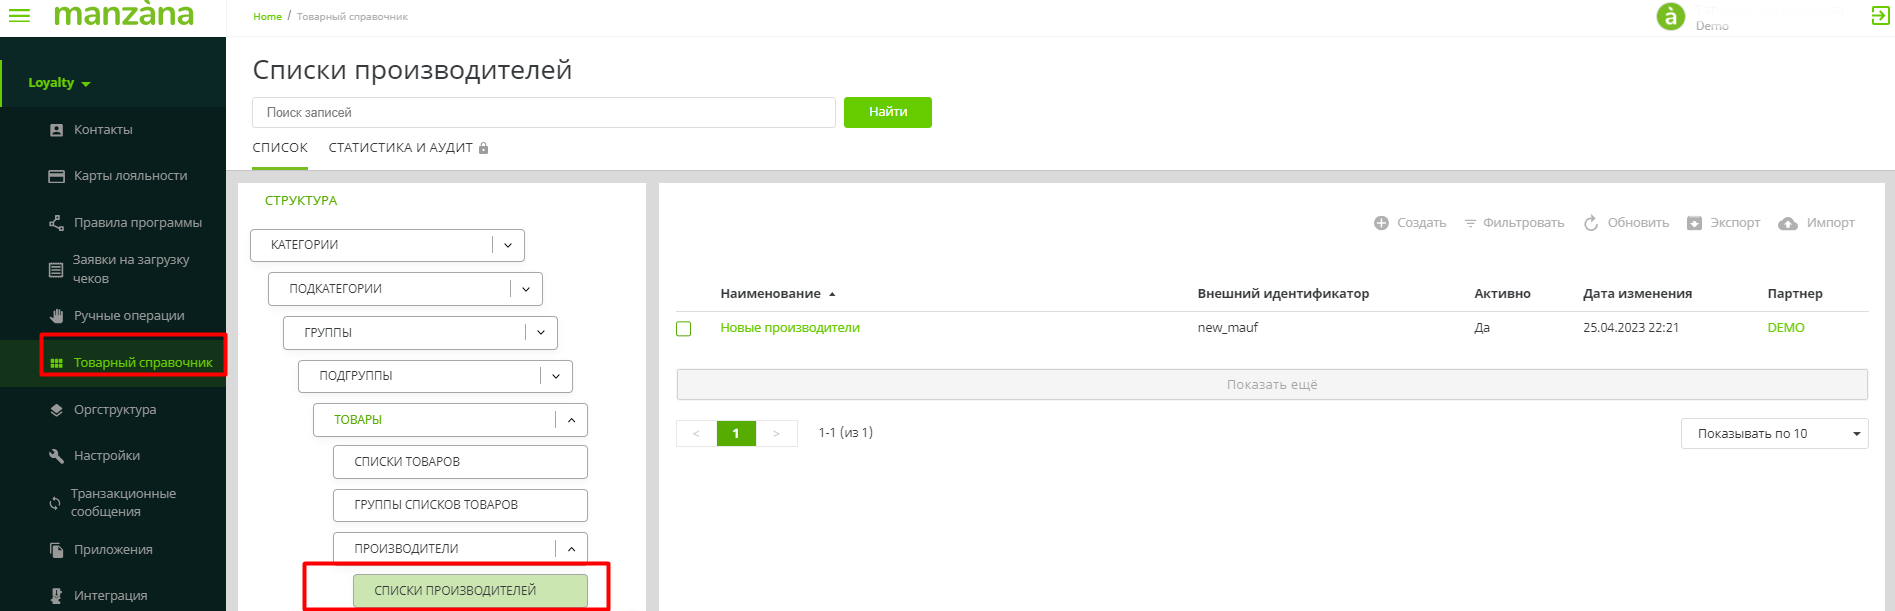
Task: Open the Новые производители link
Action: pyautogui.click(x=790, y=328)
